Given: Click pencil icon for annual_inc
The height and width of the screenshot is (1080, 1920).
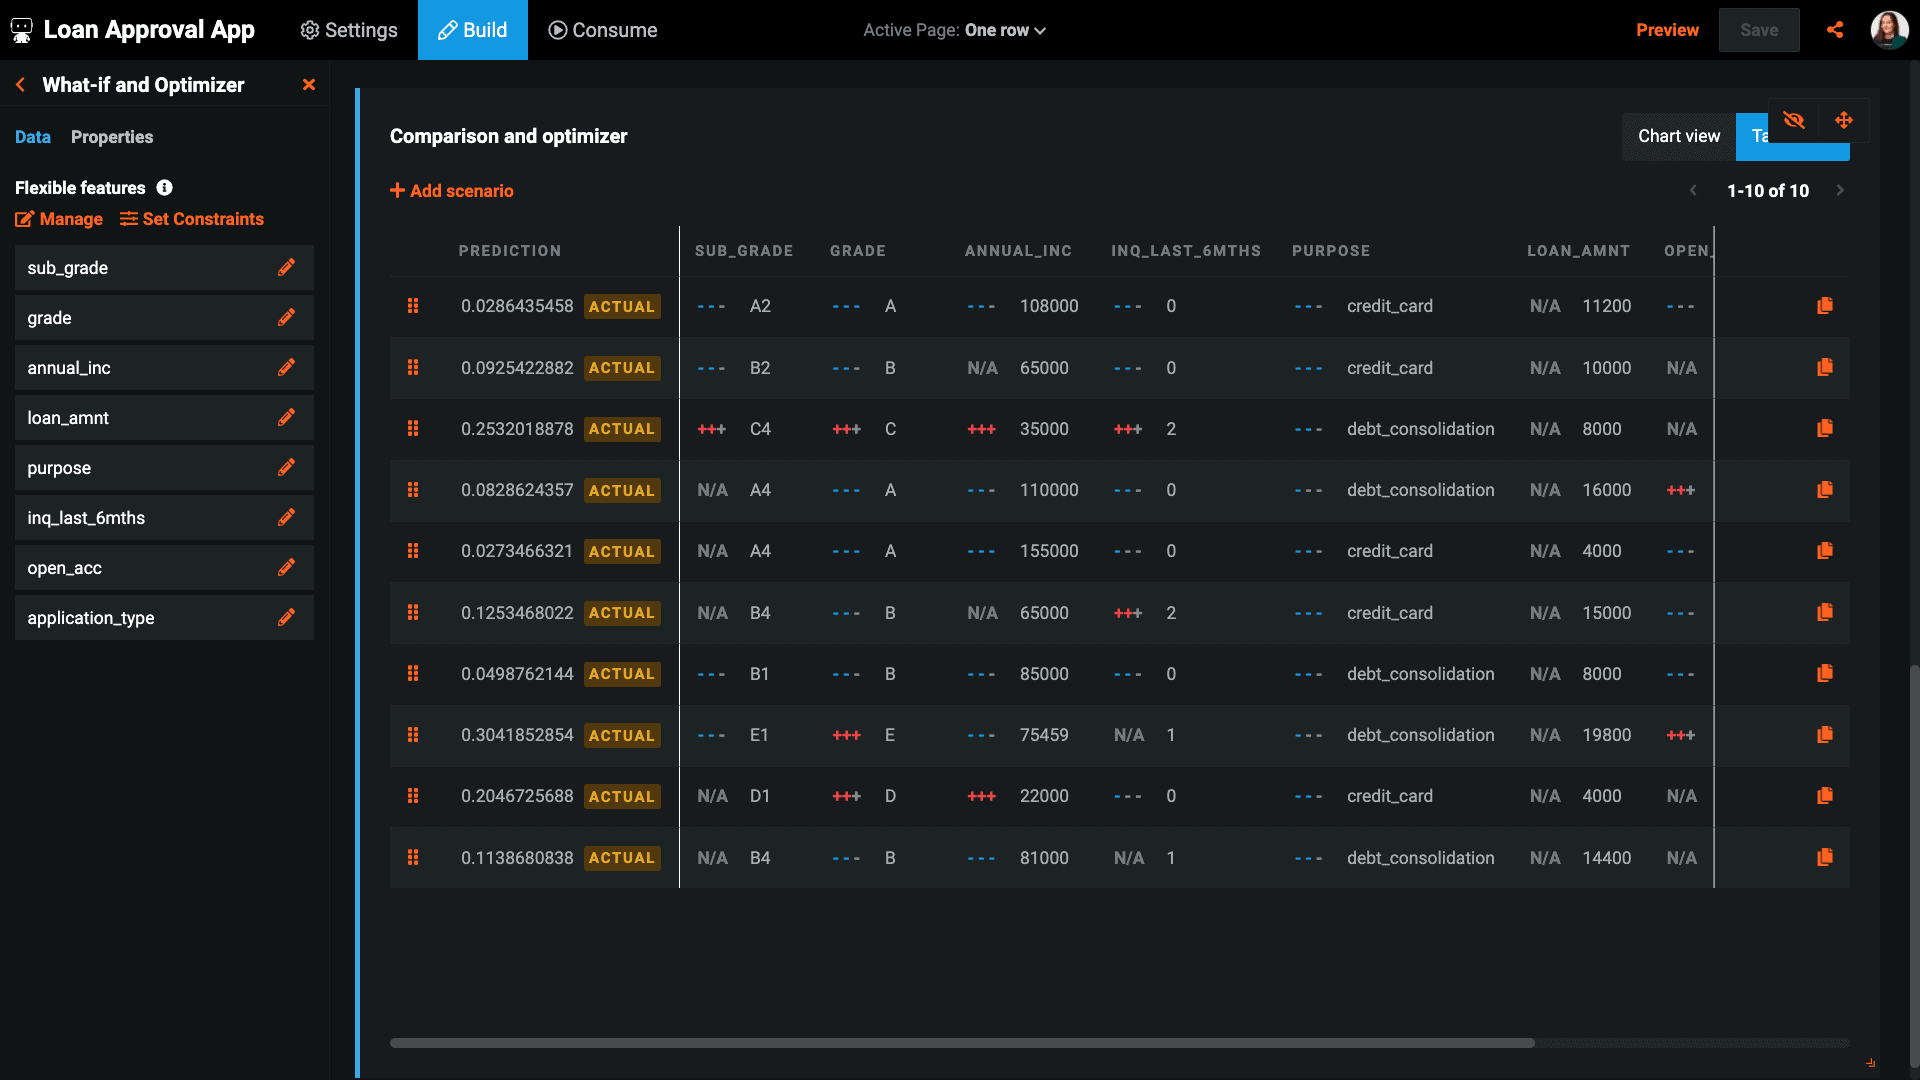Looking at the screenshot, I should click(286, 367).
